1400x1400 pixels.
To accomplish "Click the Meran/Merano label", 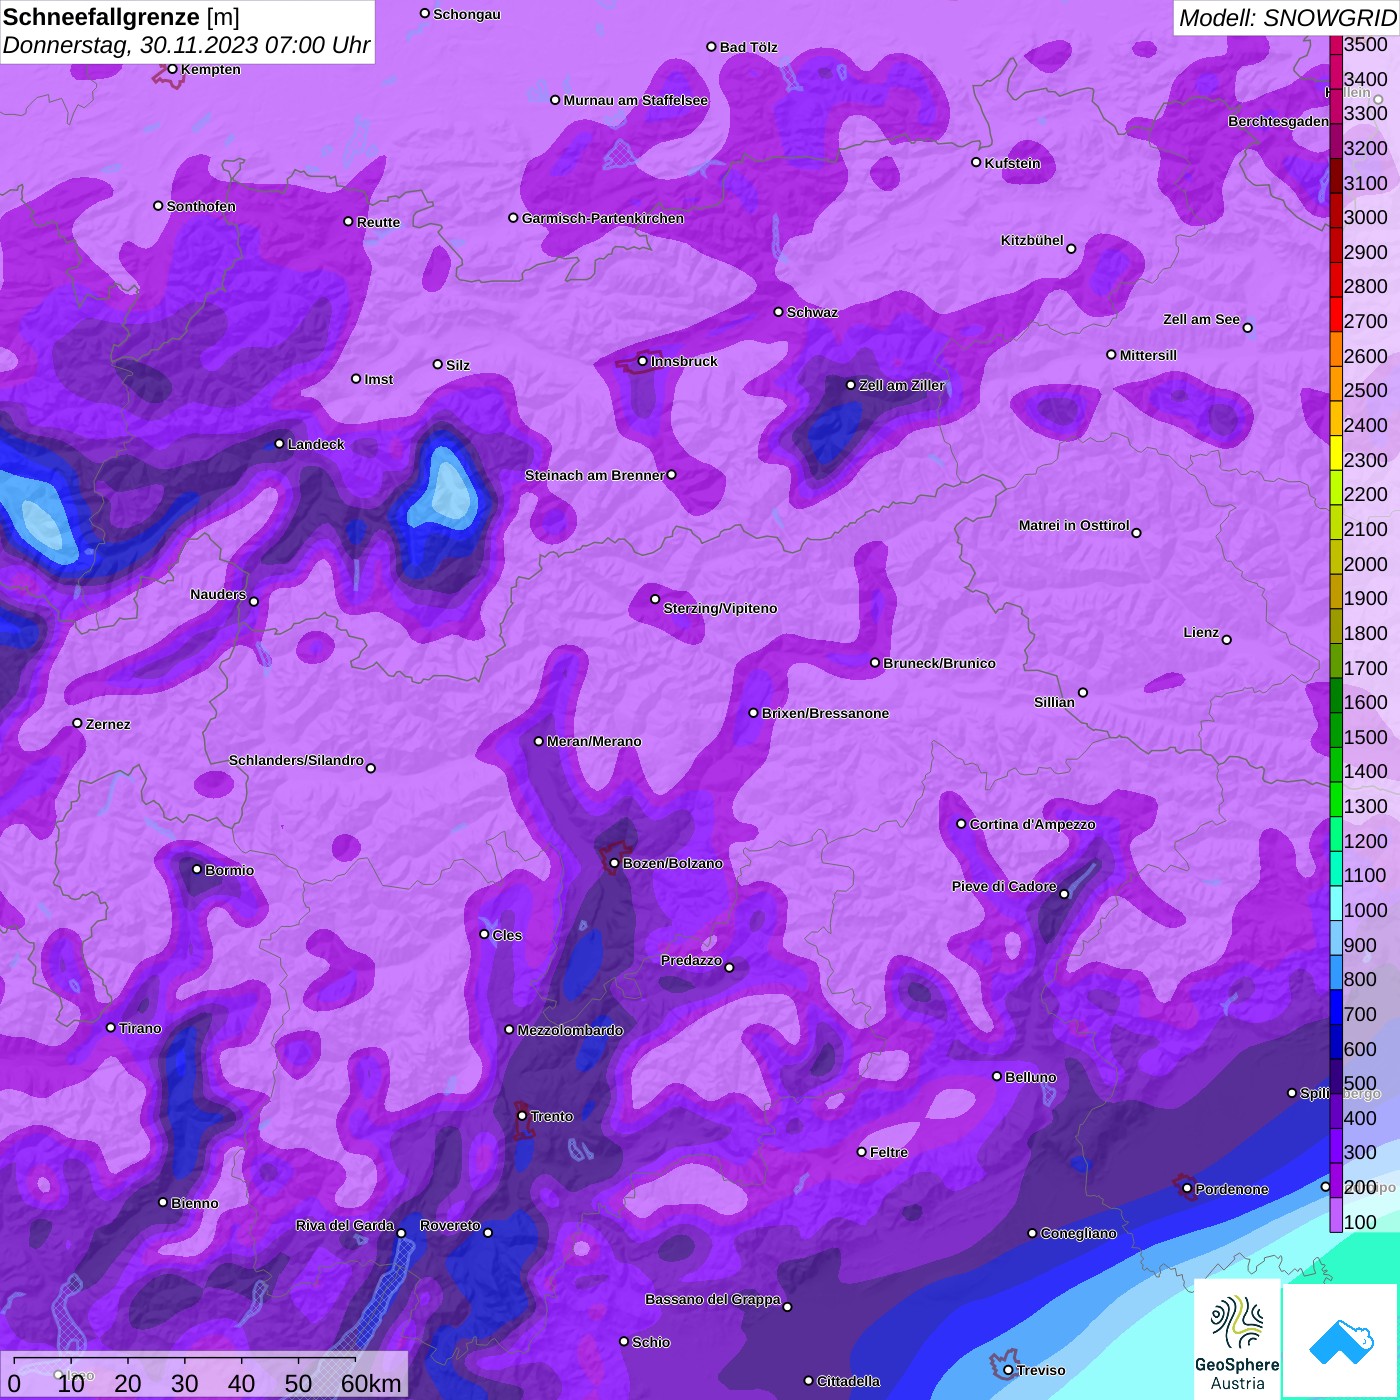I will click(594, 741).
